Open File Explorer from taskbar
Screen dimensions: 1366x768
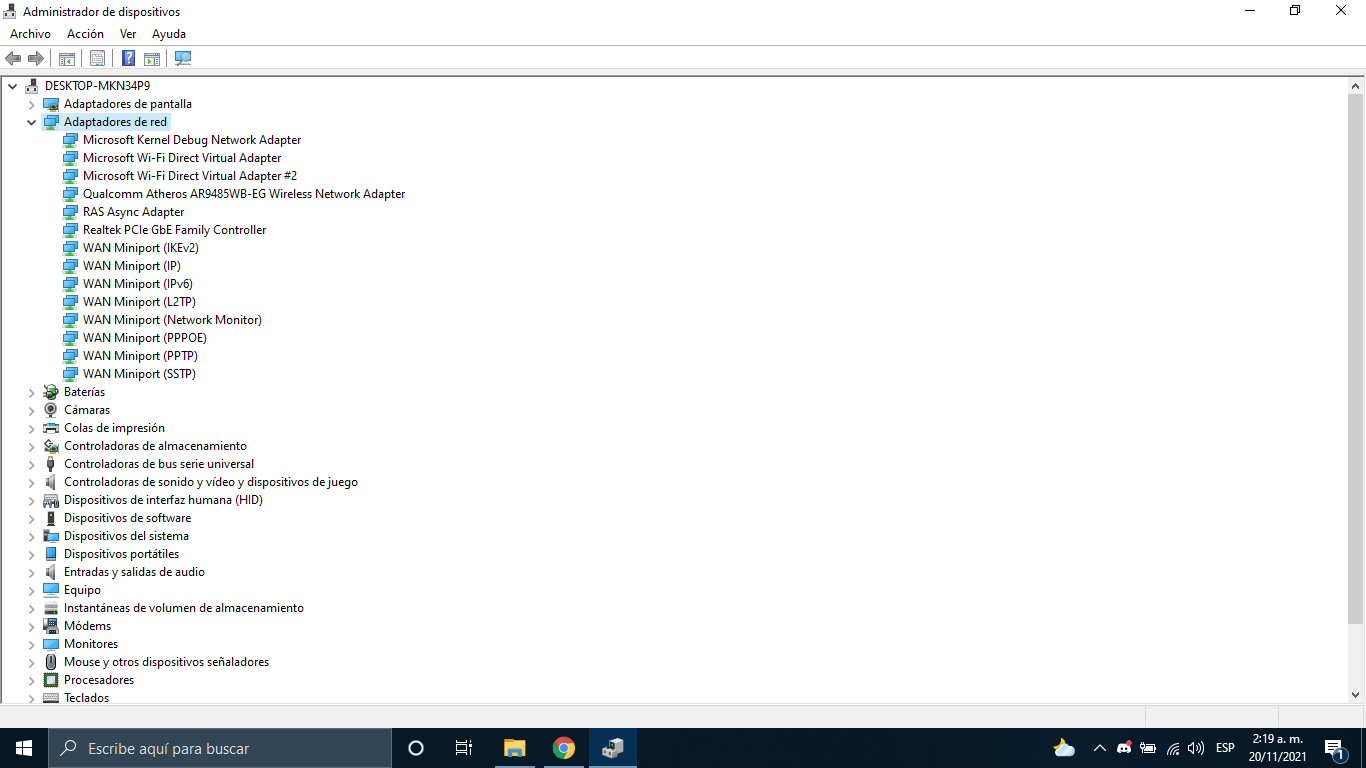coord(514,748)
